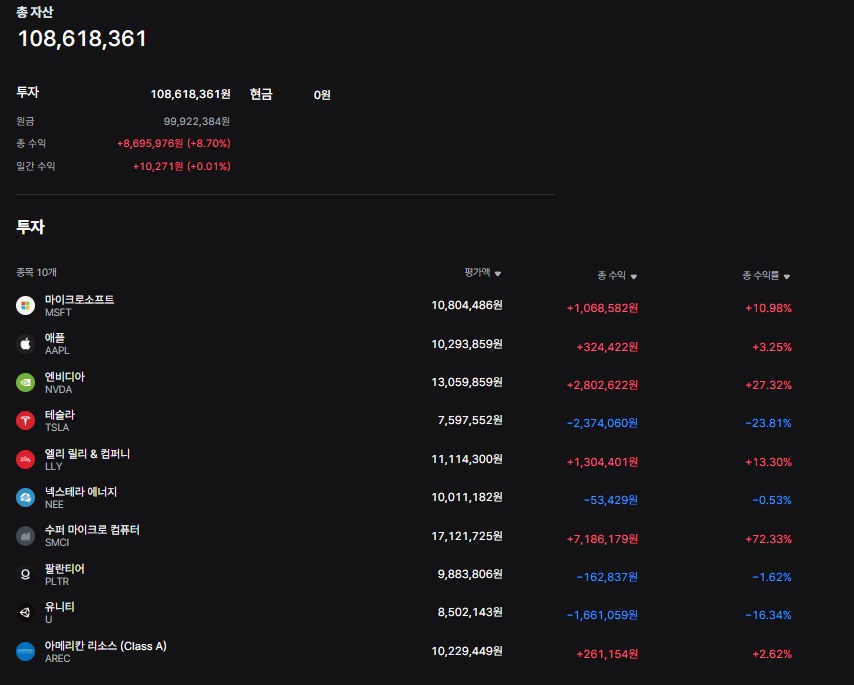Click the AAPL ticker text
Viewport: 854px width, 685px height.
pyautogui.click(x=57, y=351)
